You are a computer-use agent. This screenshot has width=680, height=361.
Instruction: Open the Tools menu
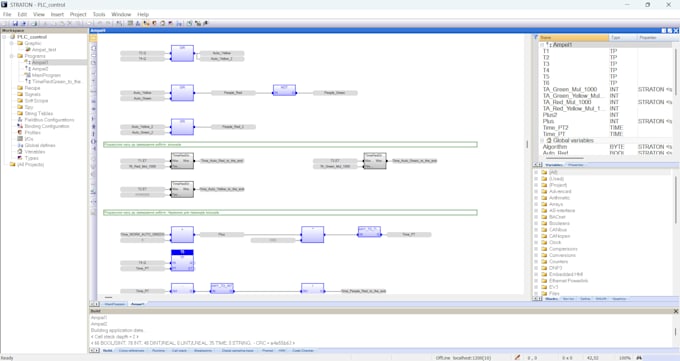tap(99, 14)
